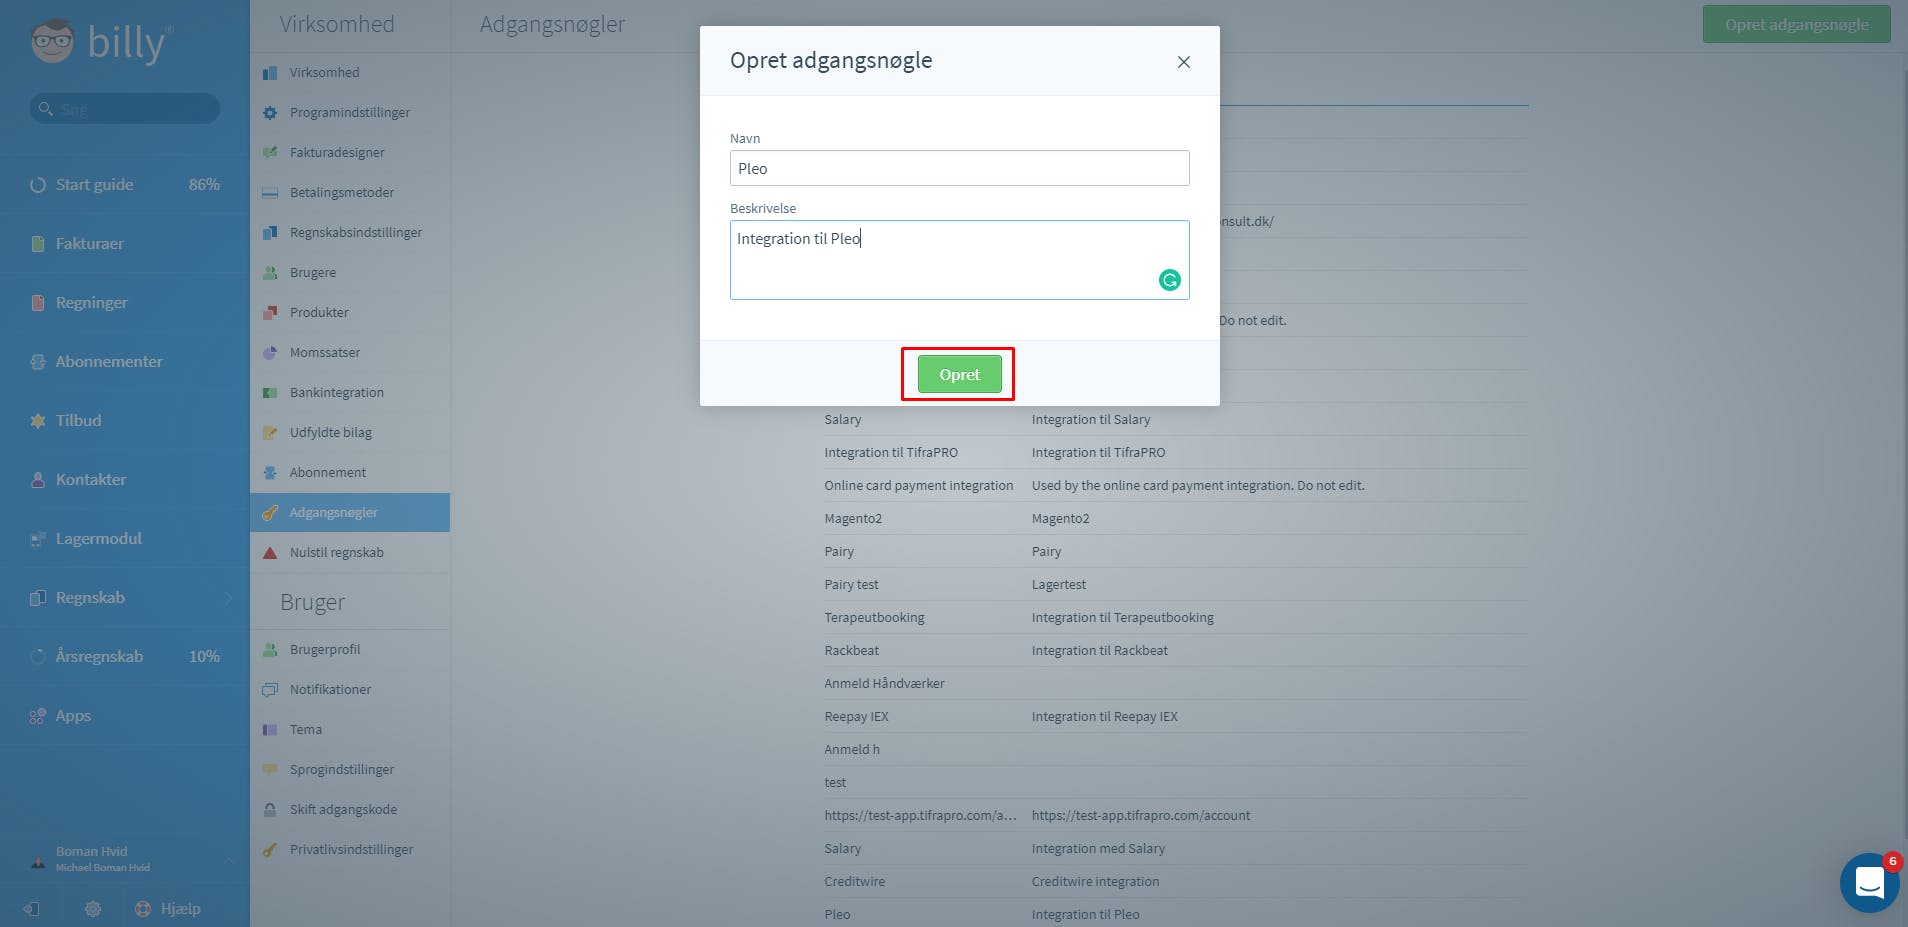
Task: Click the Anmeld Håndværker row
Action: click(x=1175, y=683)
